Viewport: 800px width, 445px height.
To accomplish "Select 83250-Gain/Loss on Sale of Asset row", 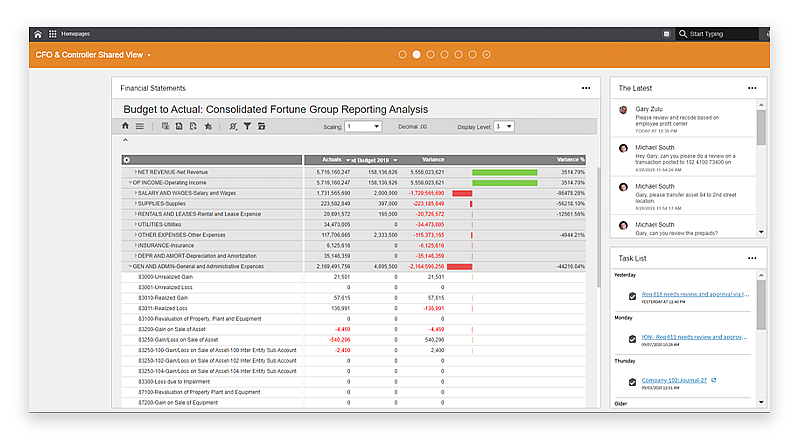I will (x=353, y=340).
